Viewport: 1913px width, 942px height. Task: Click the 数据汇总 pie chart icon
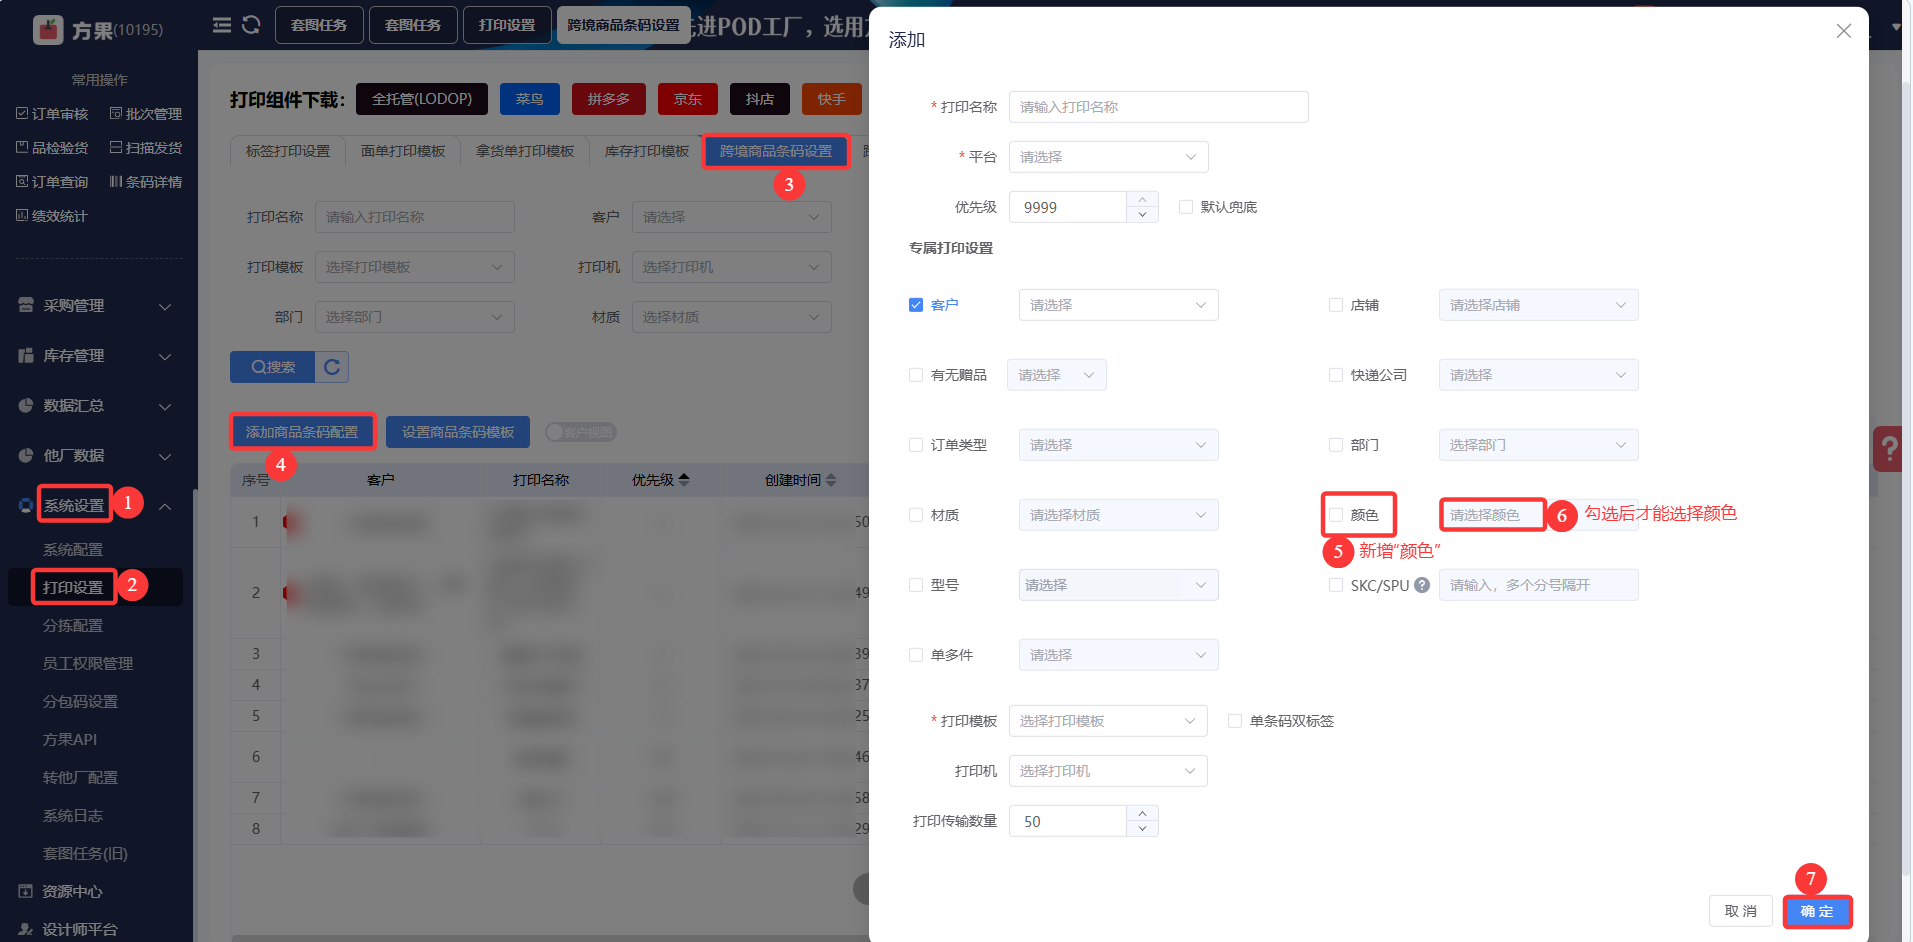(x=26, y=405)
